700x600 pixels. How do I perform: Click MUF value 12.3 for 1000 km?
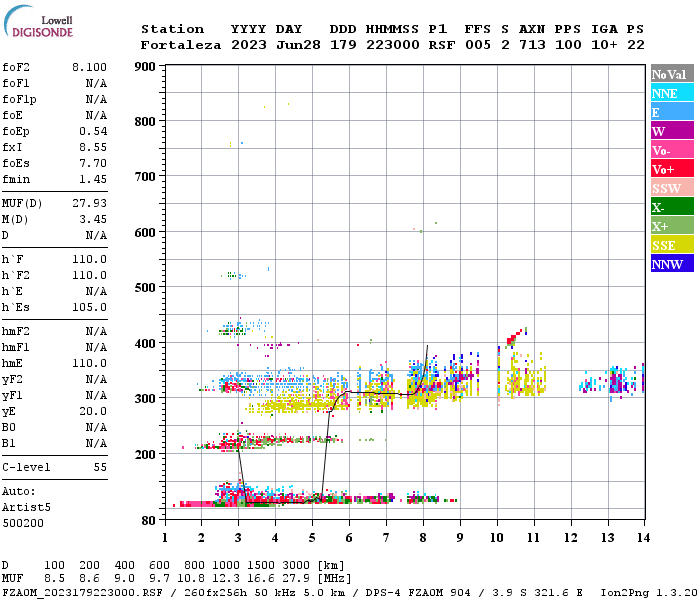click(226, 579)
